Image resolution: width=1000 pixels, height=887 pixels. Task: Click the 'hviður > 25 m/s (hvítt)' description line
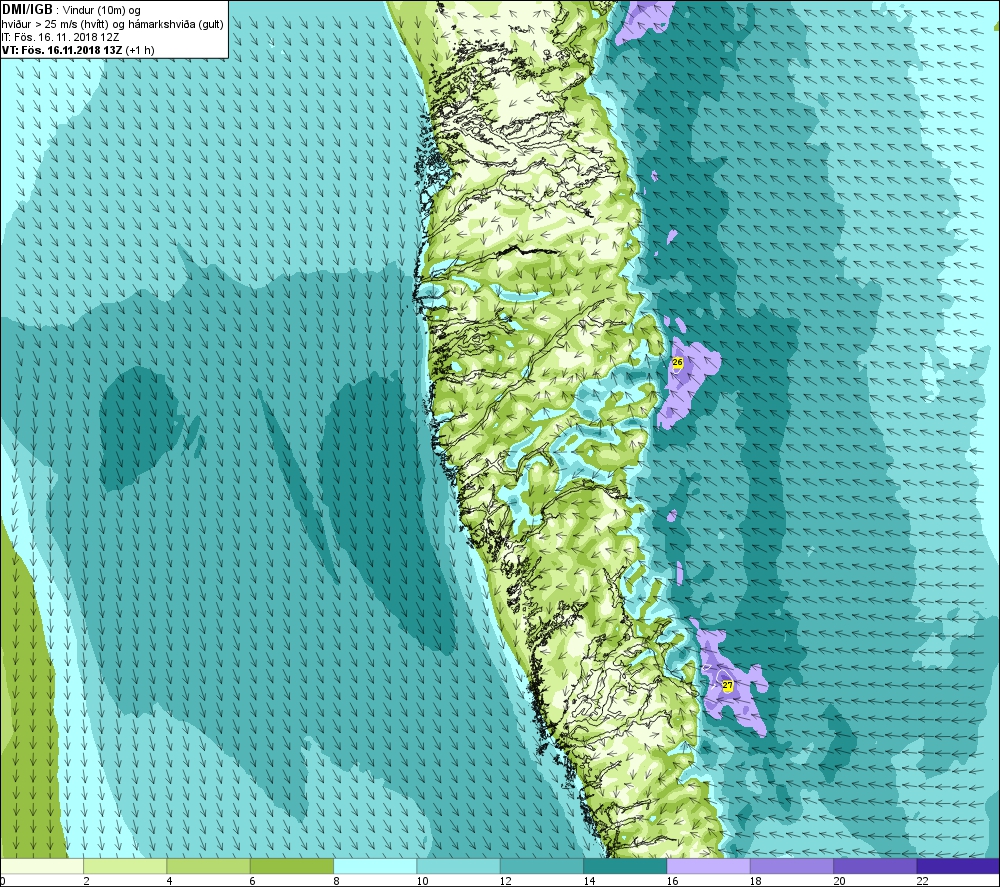(x=113, y=24)
